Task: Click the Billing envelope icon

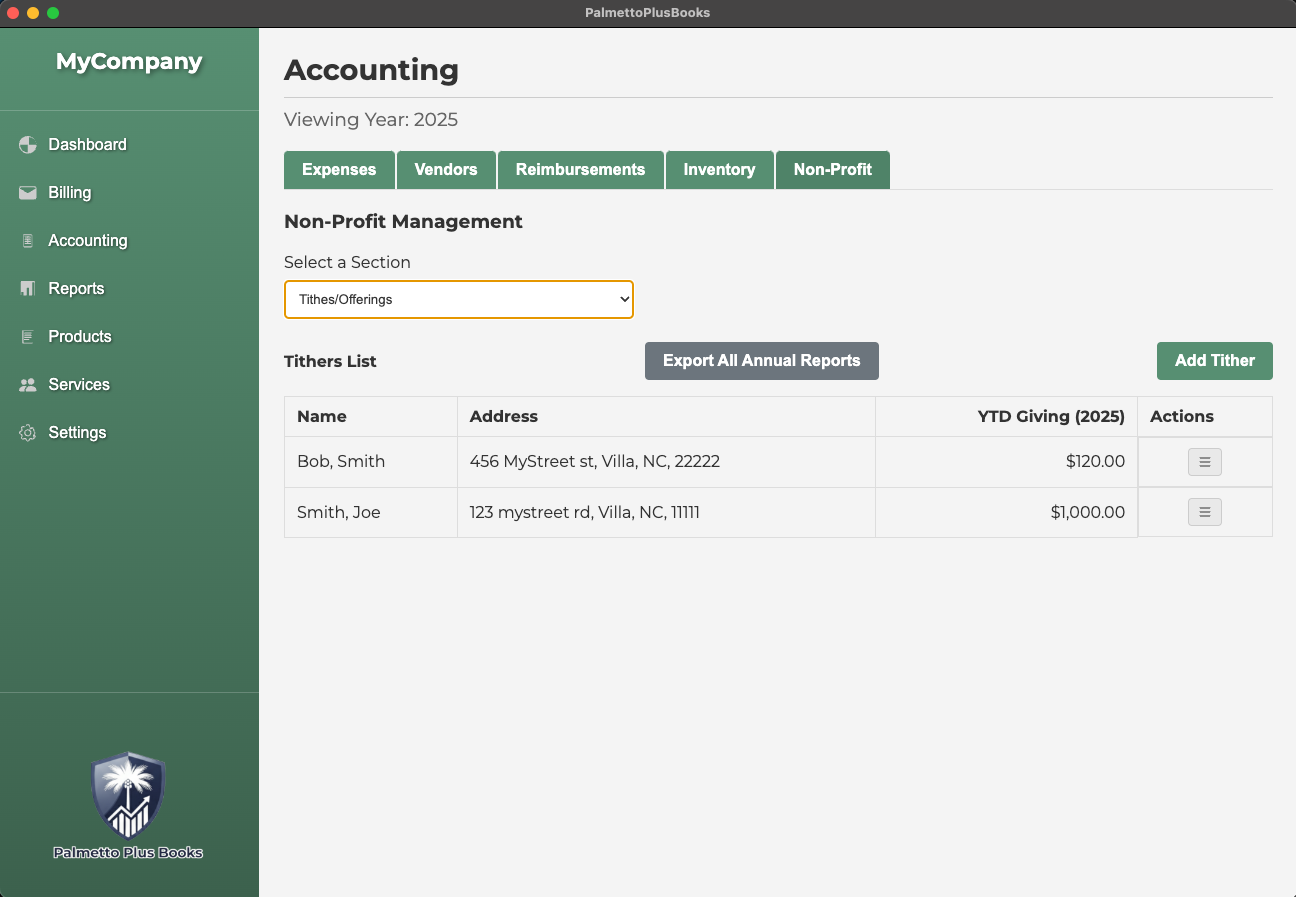Action: (28, 193)
